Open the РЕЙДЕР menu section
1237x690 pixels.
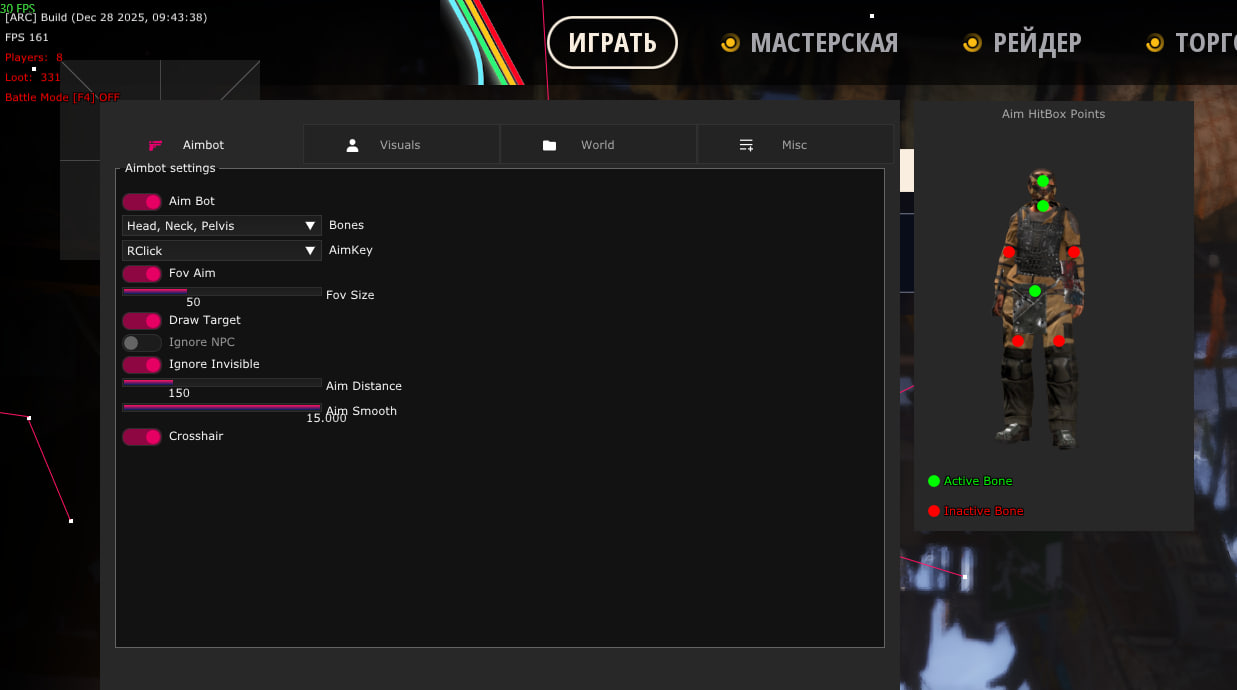tap(1036, 43)
